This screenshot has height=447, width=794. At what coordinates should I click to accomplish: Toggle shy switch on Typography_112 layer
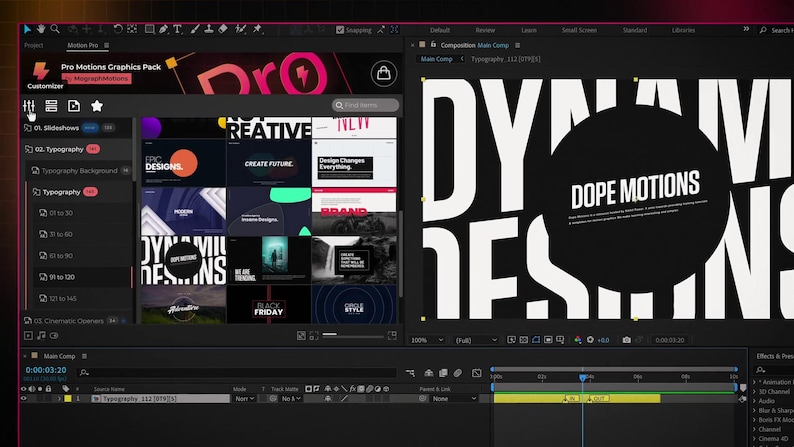328,398
